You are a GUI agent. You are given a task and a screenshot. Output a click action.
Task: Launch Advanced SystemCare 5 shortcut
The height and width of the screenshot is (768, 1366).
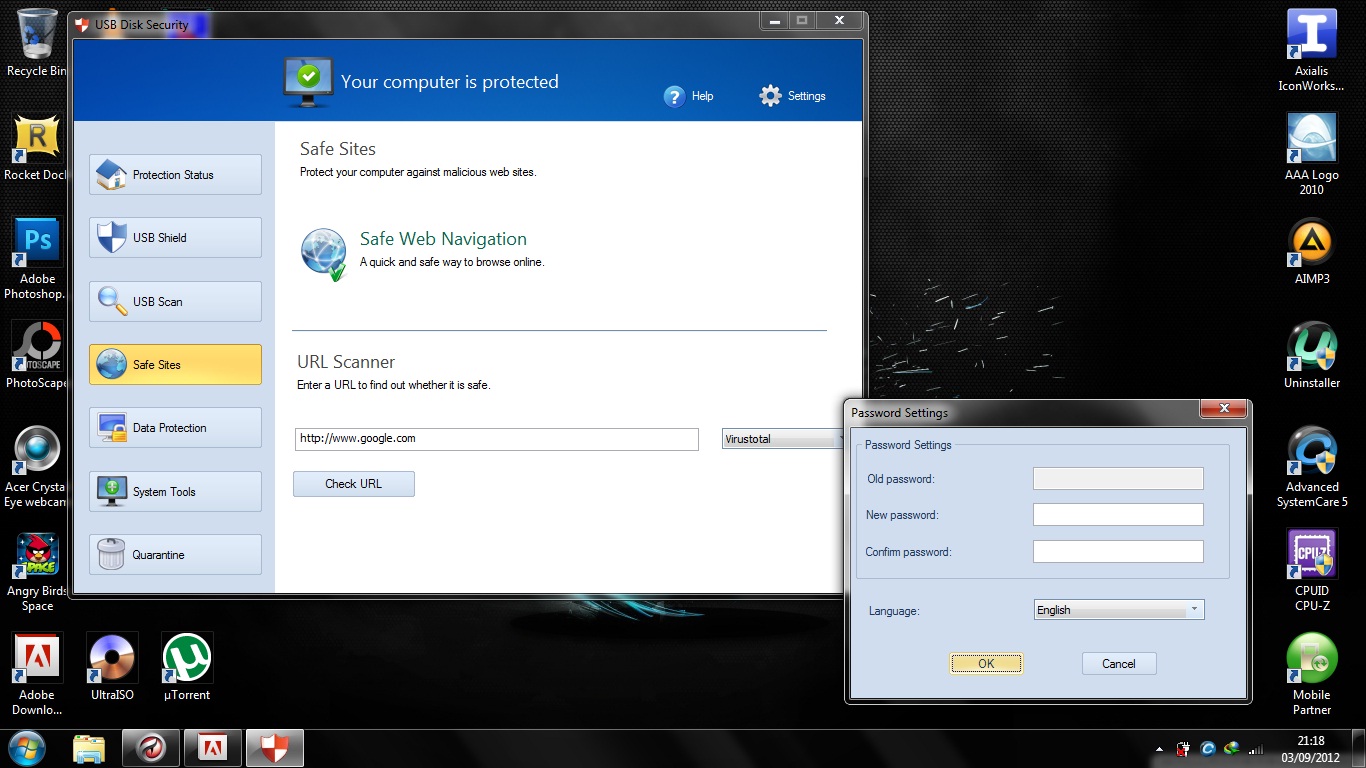point(1311,466)
